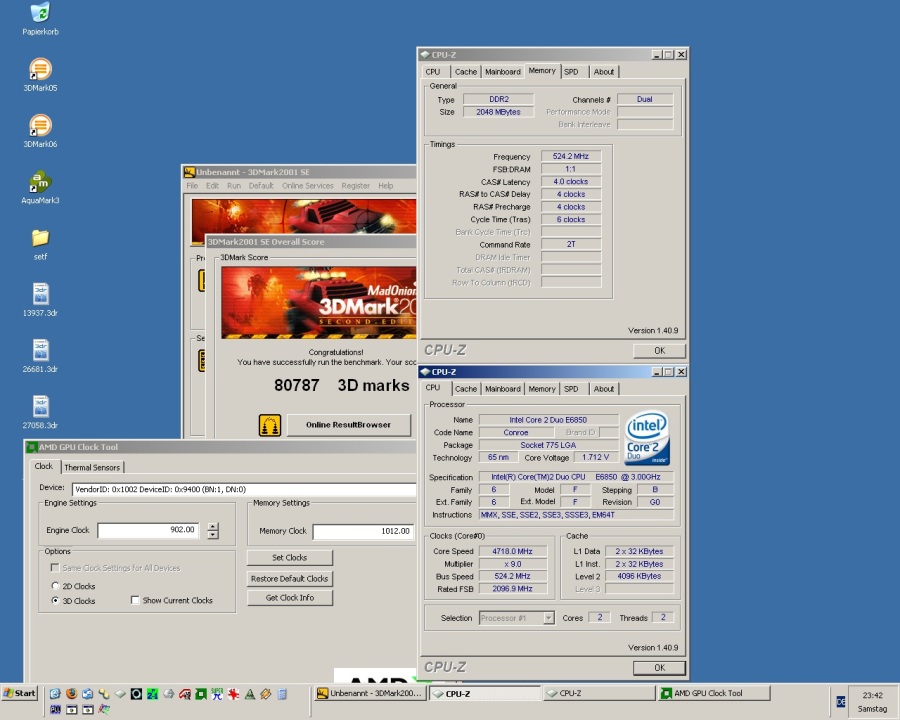
Task: Click the Memory Clock input field
Action: click(x=363, y=531)
